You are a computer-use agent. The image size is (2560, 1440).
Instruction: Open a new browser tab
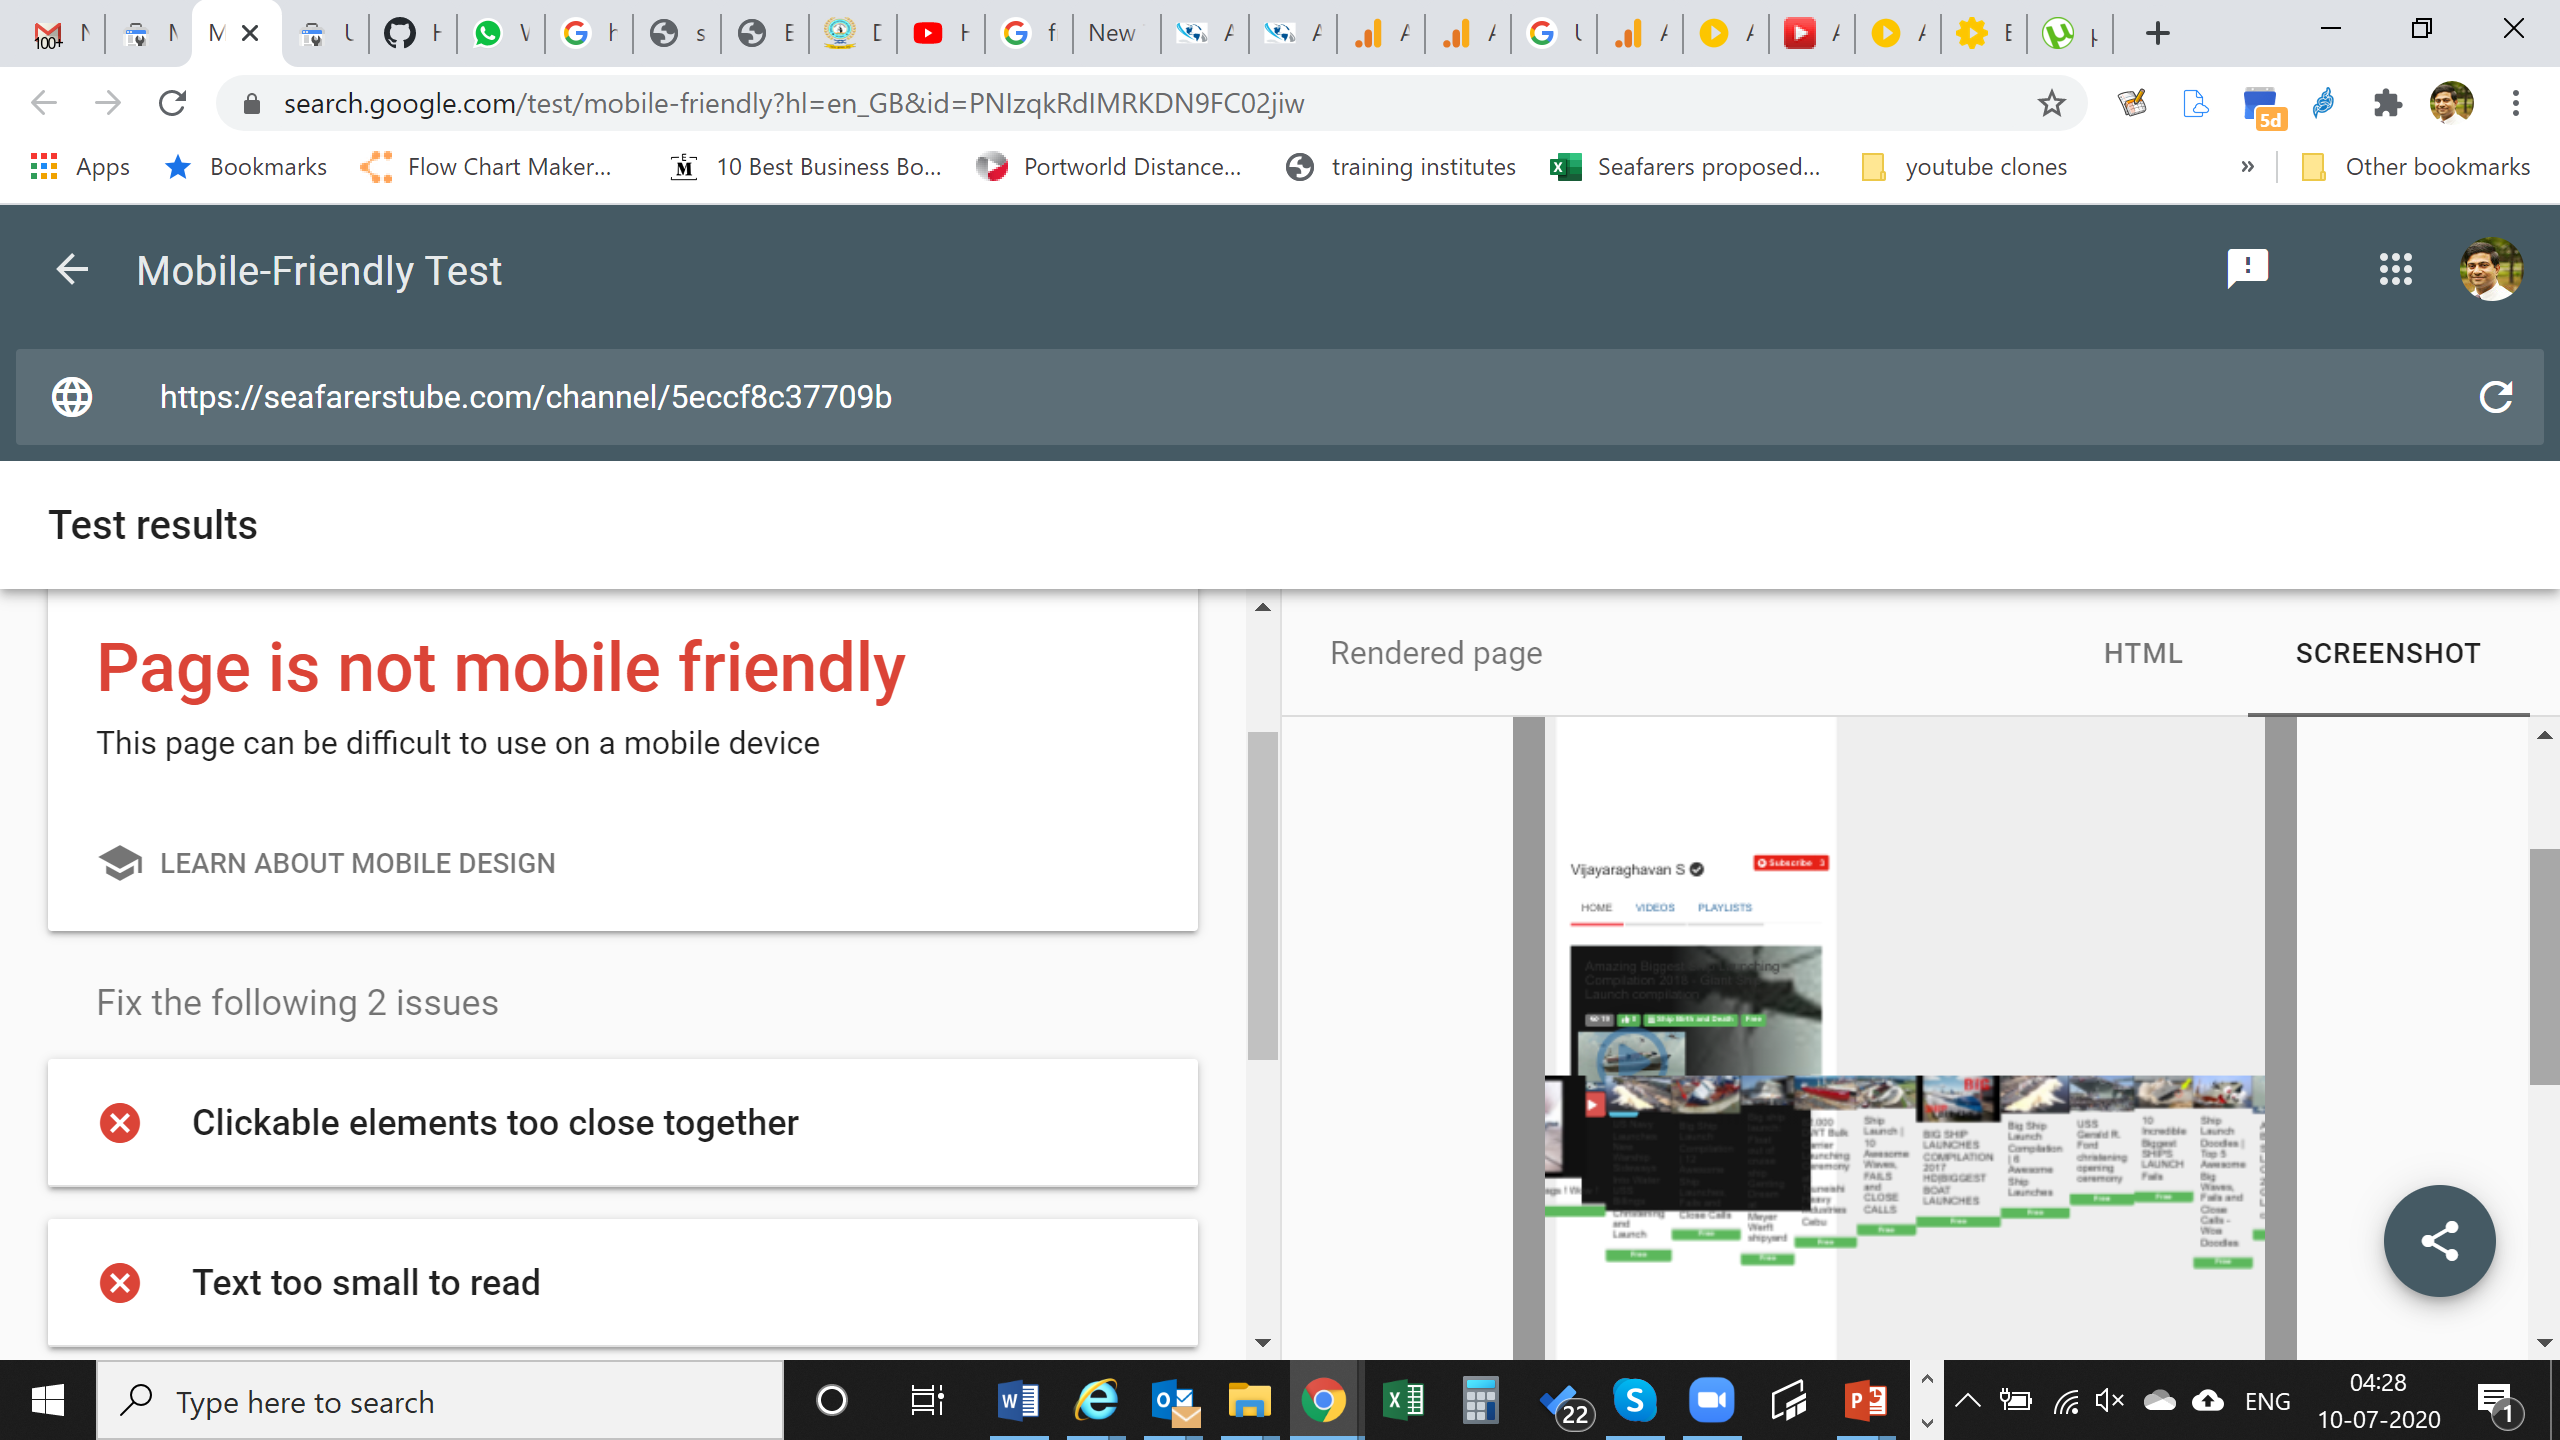(x=2157, y=34)
